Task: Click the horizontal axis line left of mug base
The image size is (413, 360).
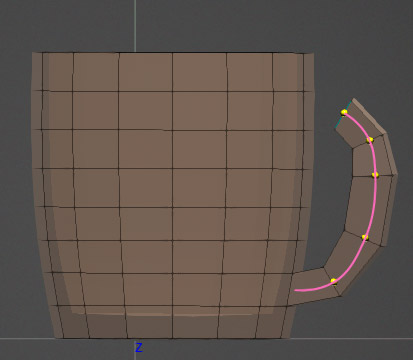Action: click(27, 339)
